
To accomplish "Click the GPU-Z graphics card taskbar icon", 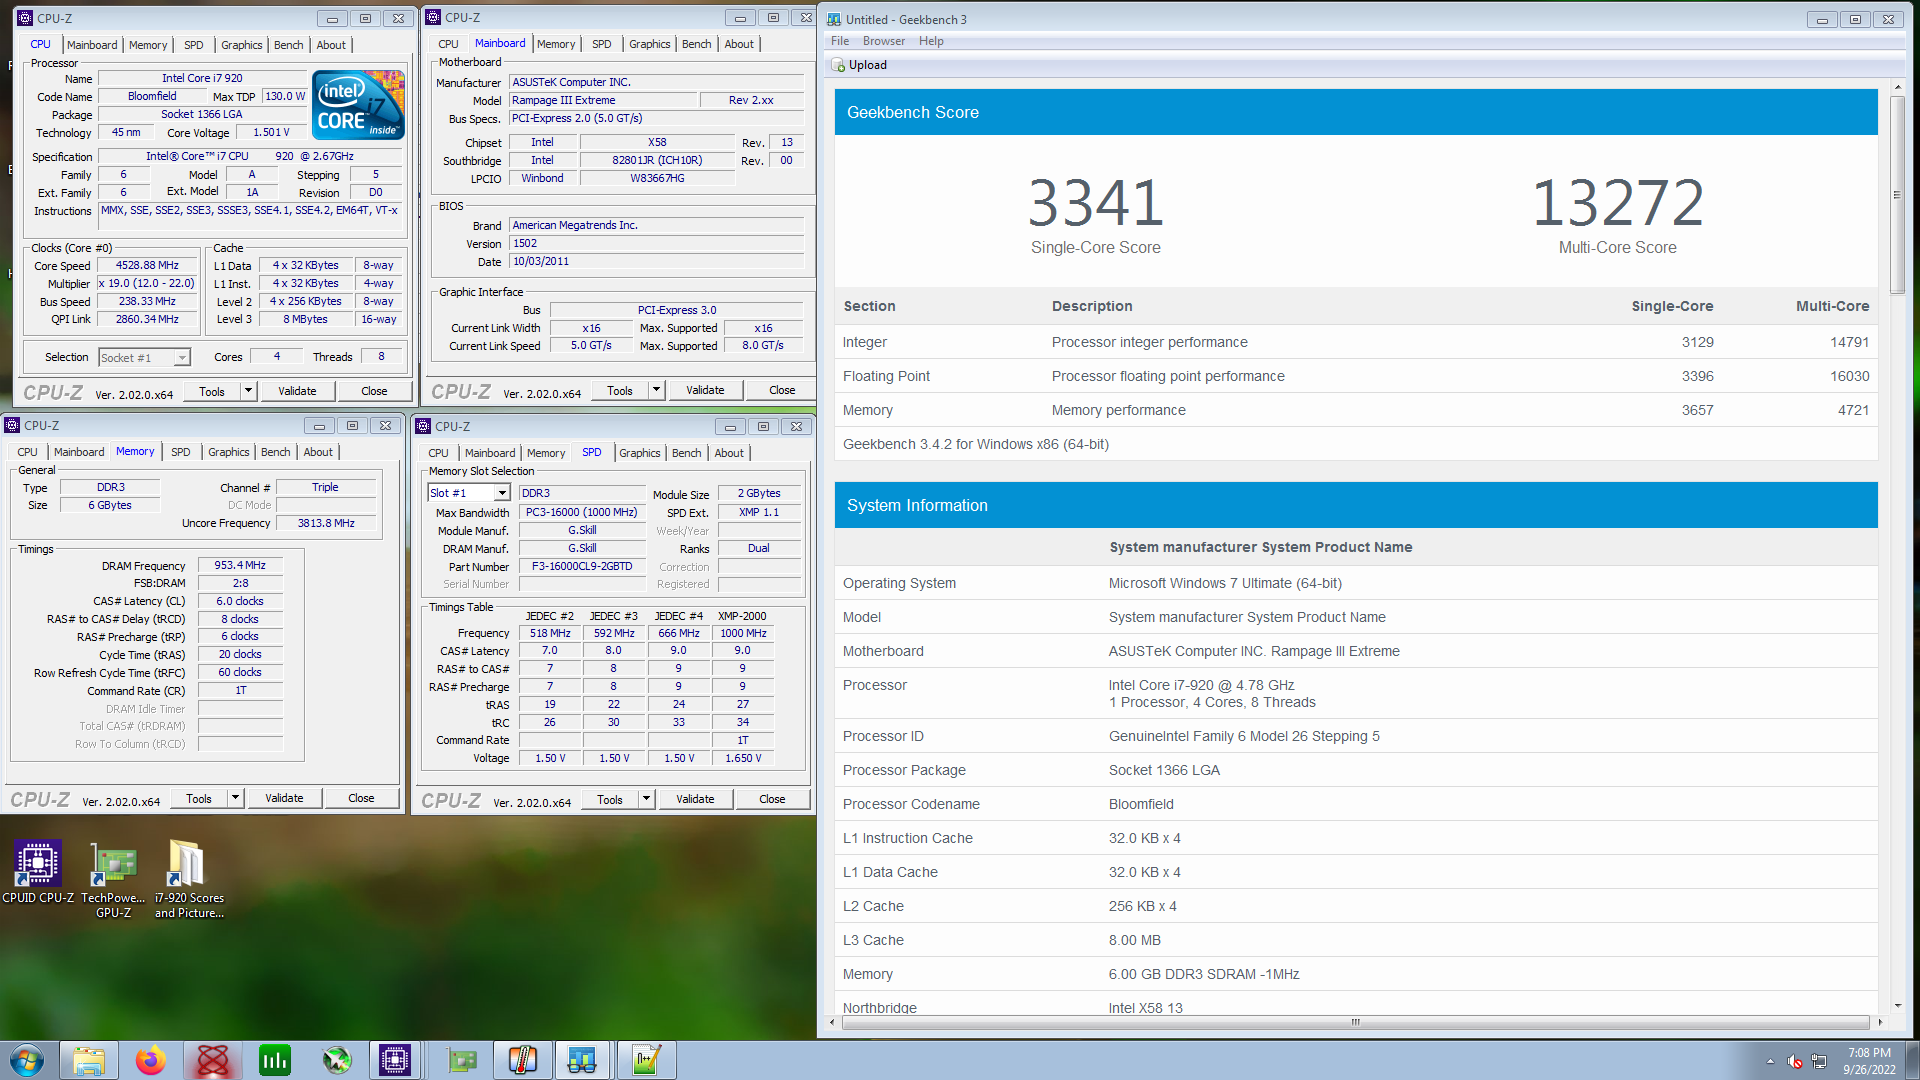I will pos(462,1060).
